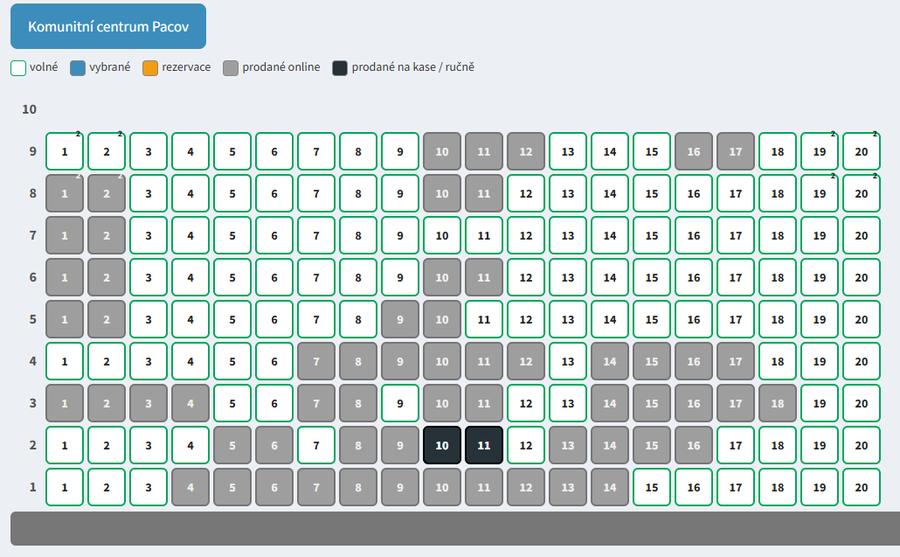Screen dimensions: 900x557
Task: Pick seat 9 in row 3
Action: pyautogui.click(x=400, y=403)
